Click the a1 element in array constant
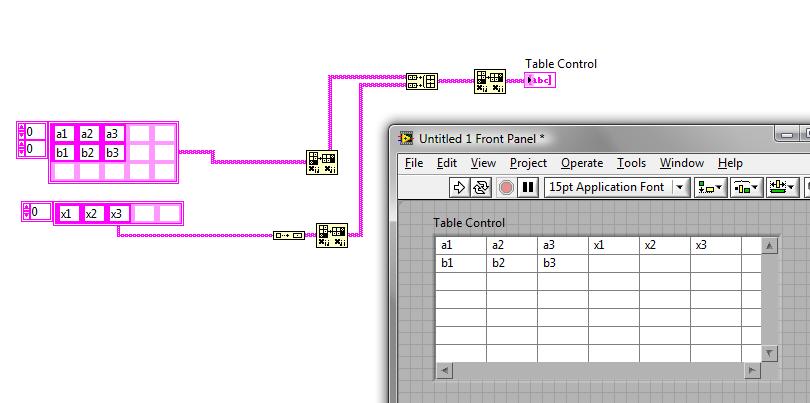The width and height of the screenshot is (810, 403). 65,134
